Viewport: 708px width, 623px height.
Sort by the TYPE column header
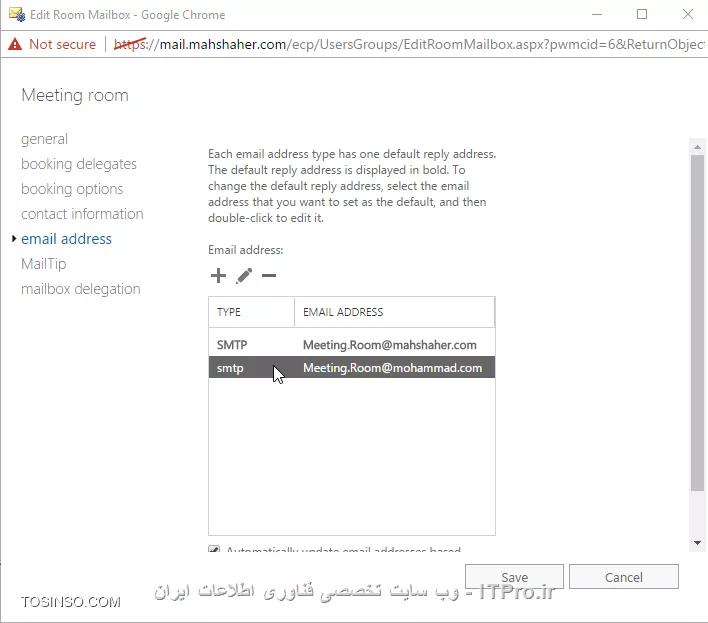click(x=251, y=312)
